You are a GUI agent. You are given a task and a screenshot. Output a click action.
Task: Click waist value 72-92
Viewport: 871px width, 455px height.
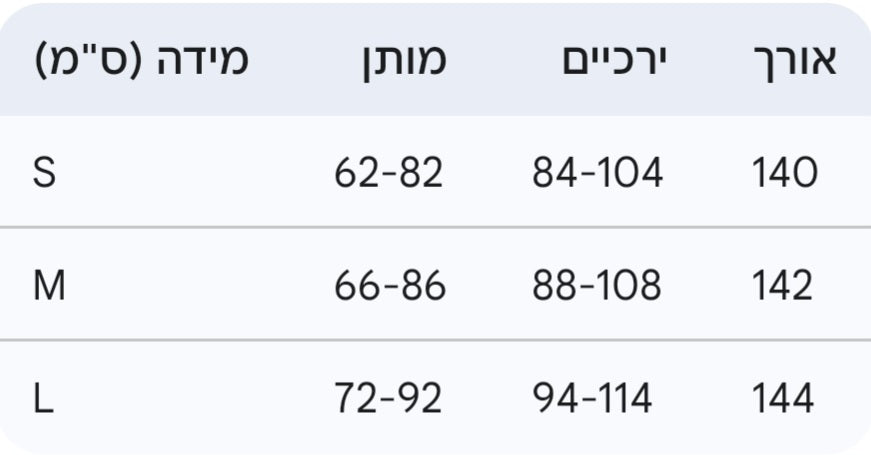pyautogui.click(x=388, y=400)
